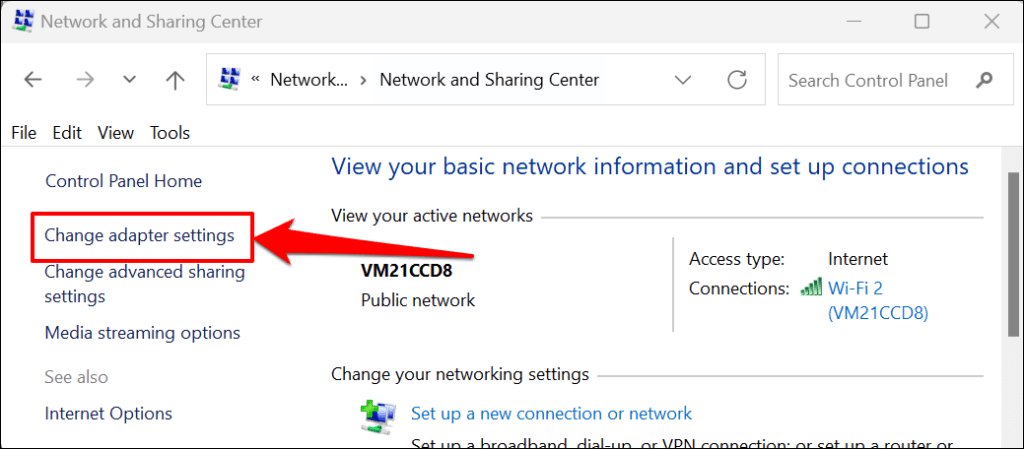
Task: Refresh the Network and Sharing Center page
Action: [x=737, y=80]
